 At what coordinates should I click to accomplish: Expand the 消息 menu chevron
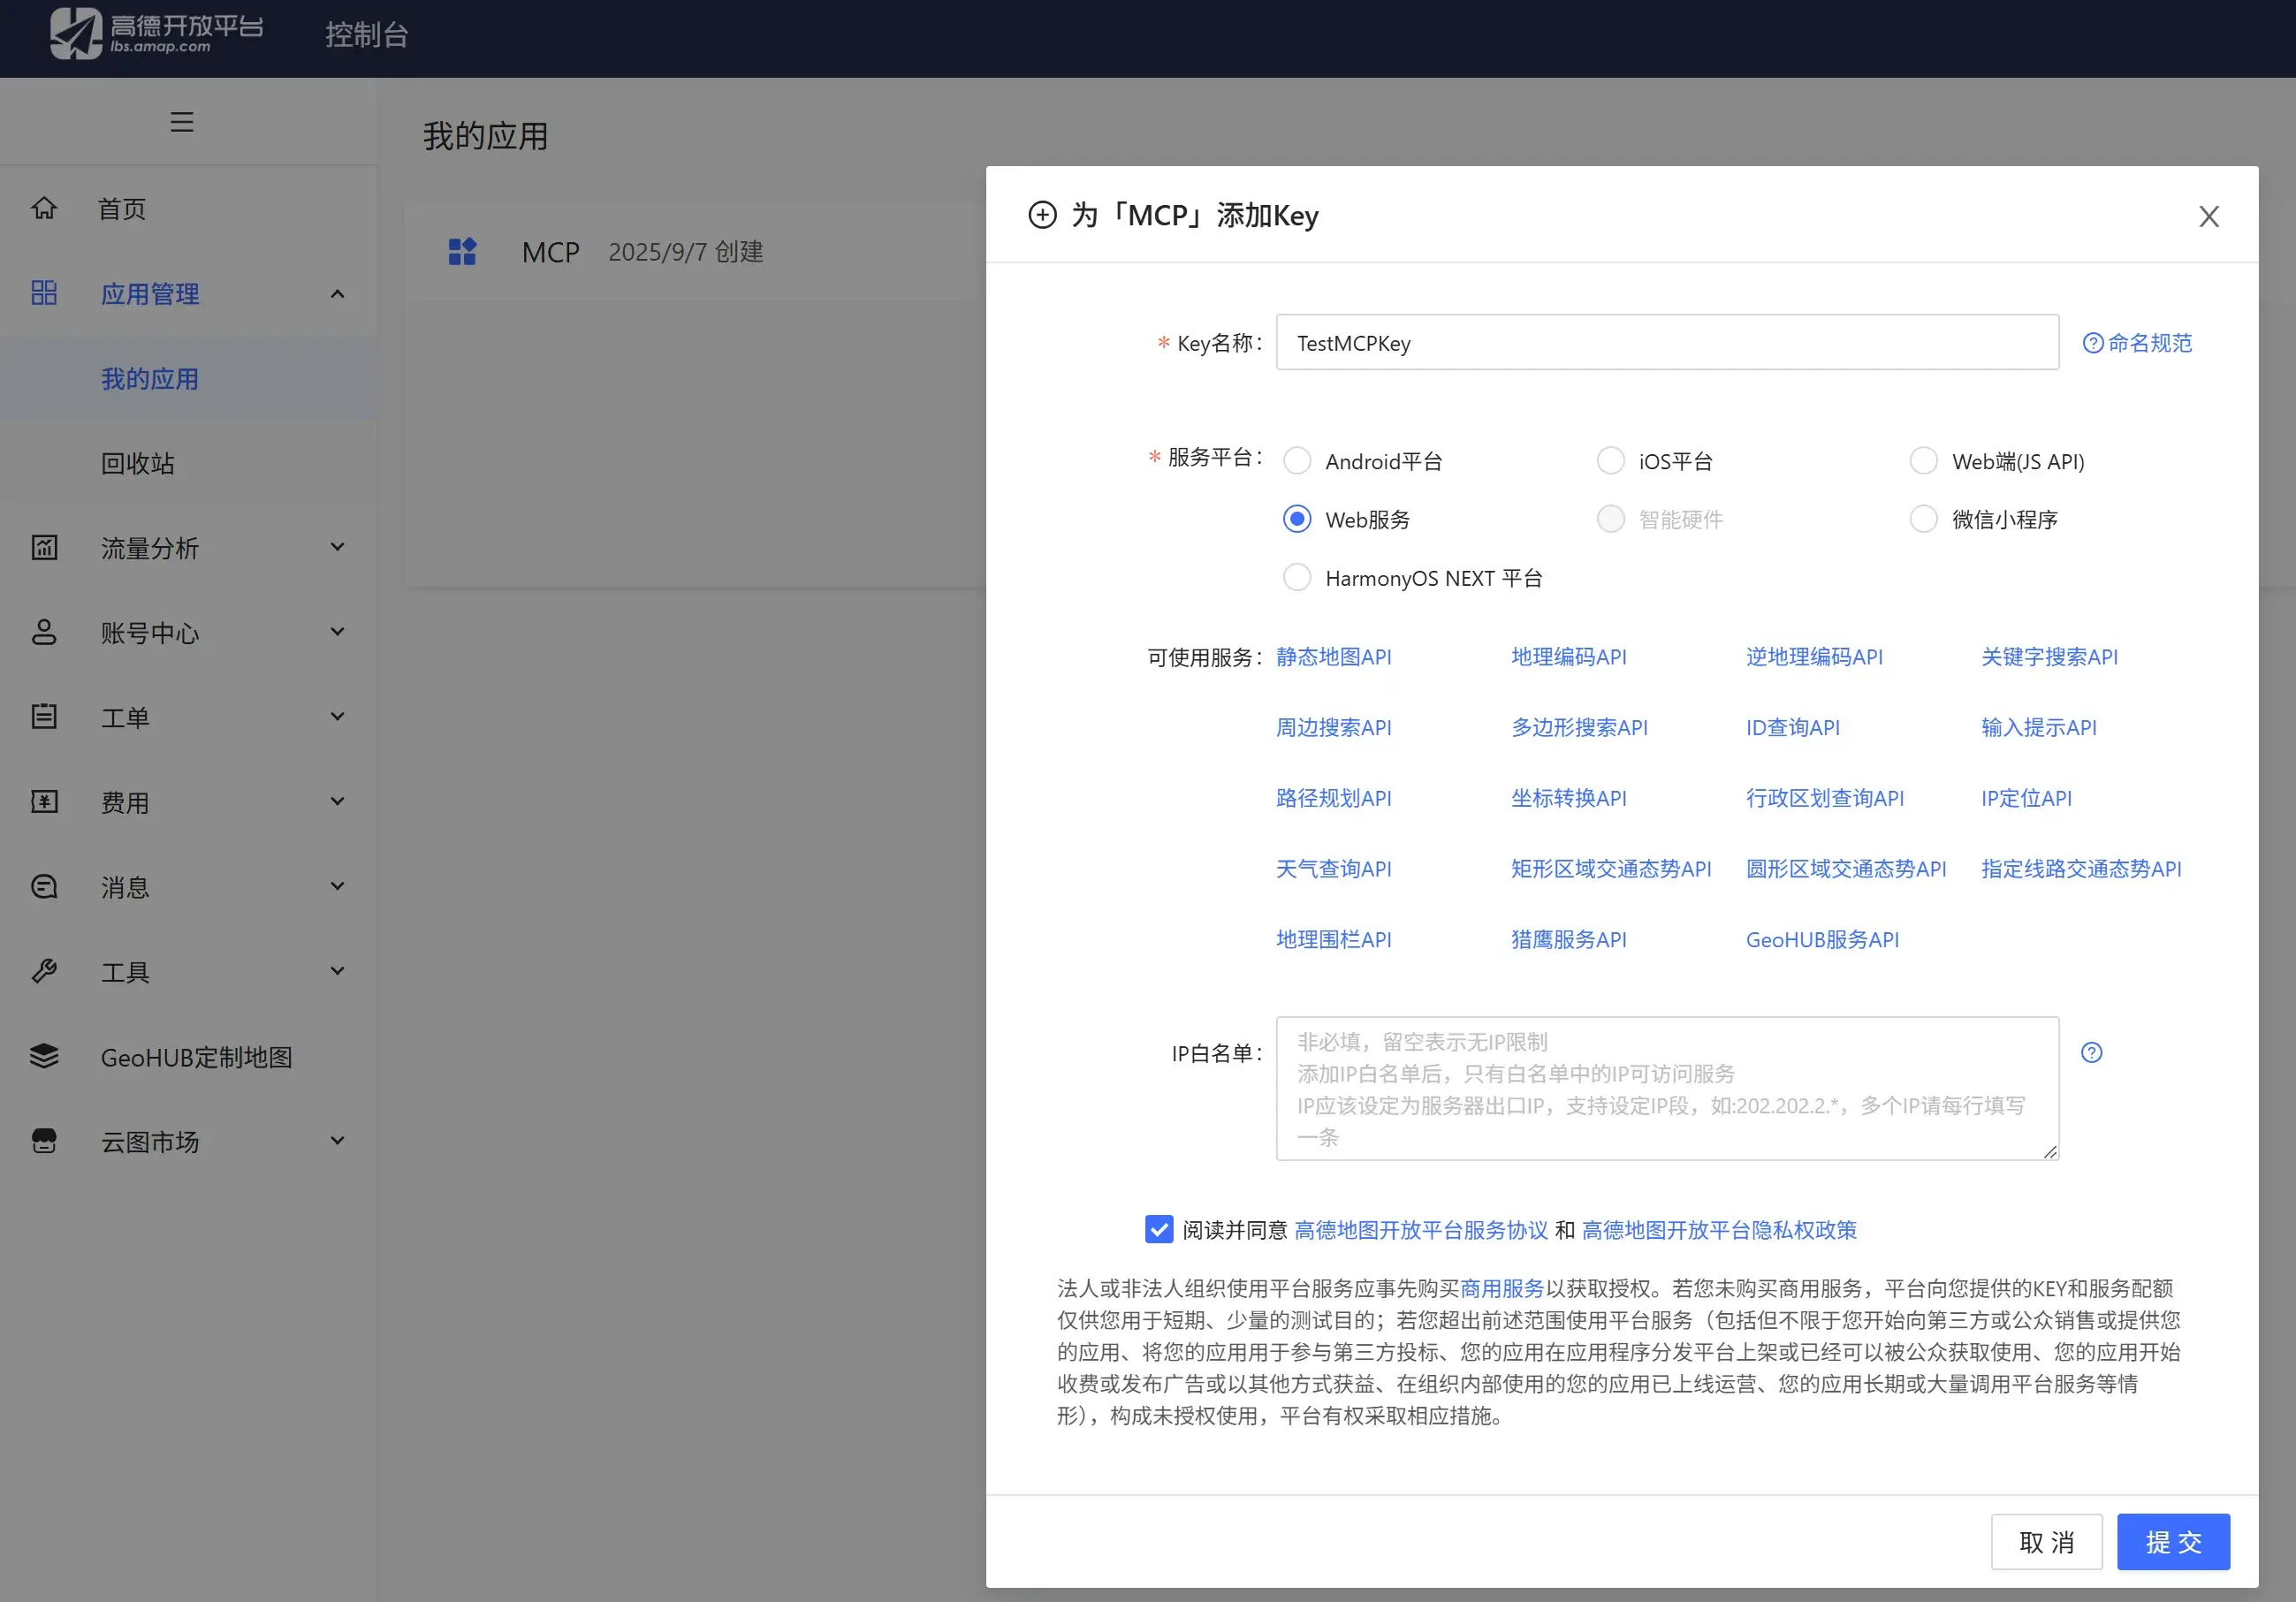coord(338,887)
